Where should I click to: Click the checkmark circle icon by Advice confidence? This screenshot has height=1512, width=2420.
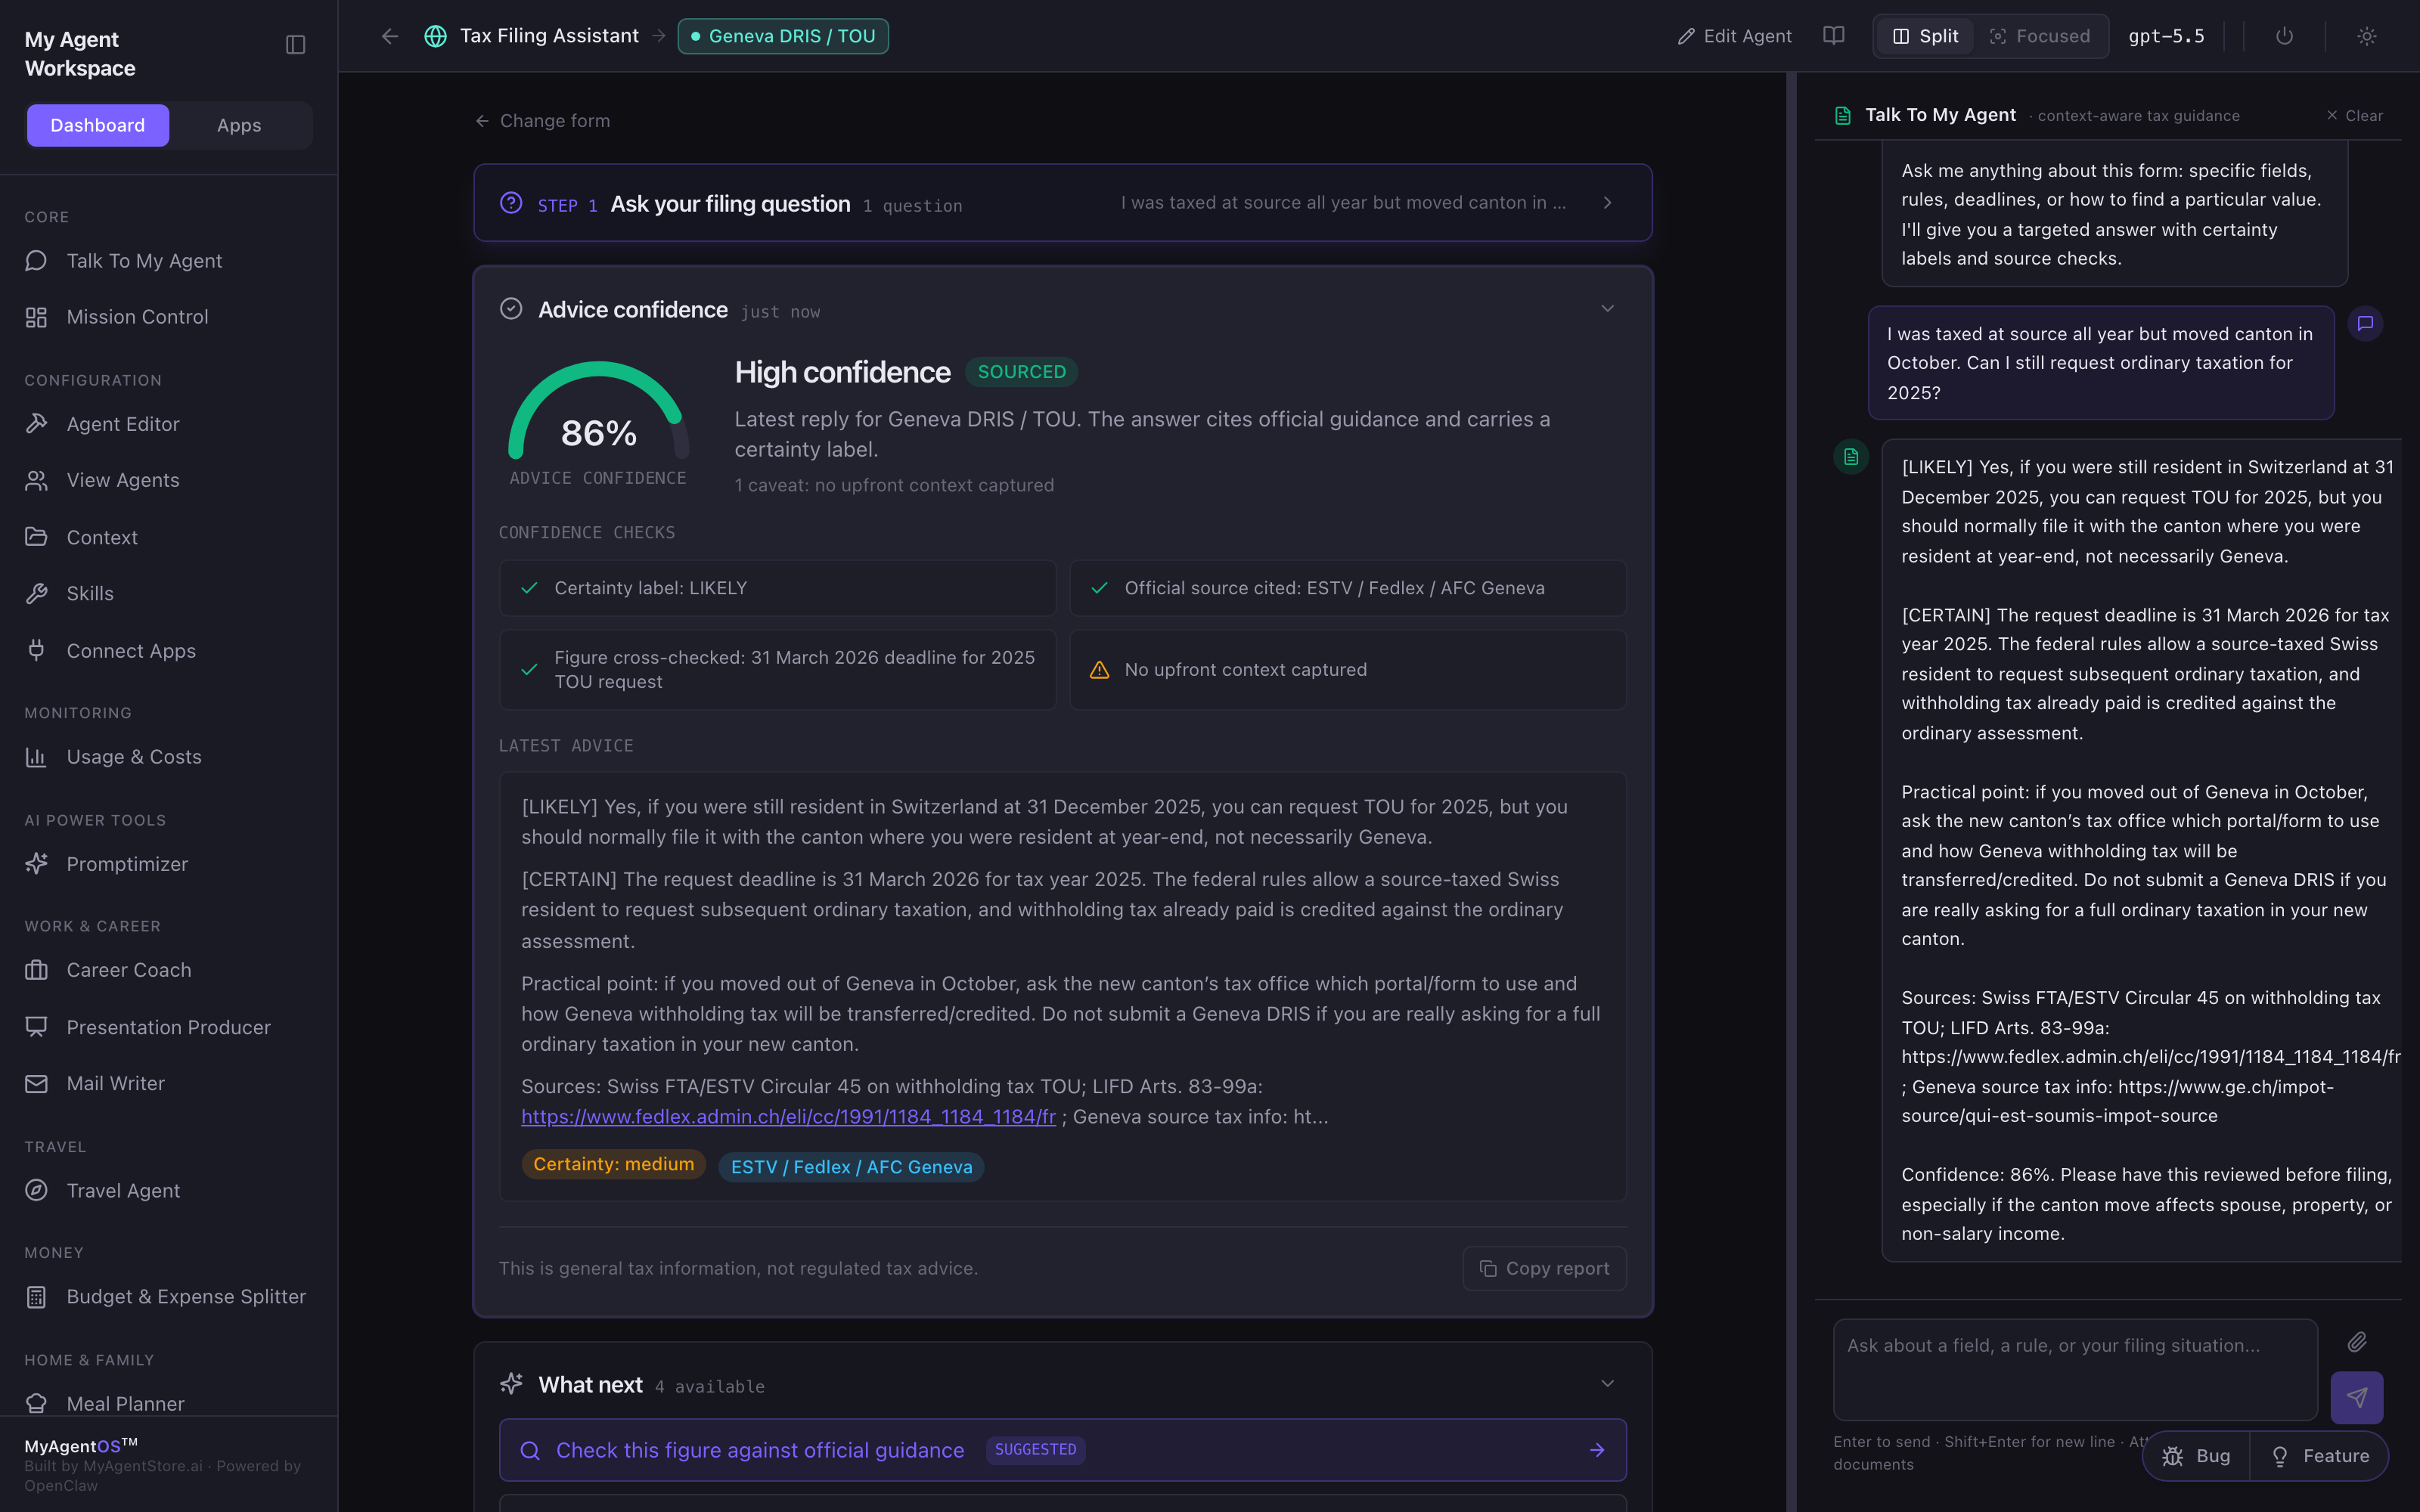[x=511, y=309]
